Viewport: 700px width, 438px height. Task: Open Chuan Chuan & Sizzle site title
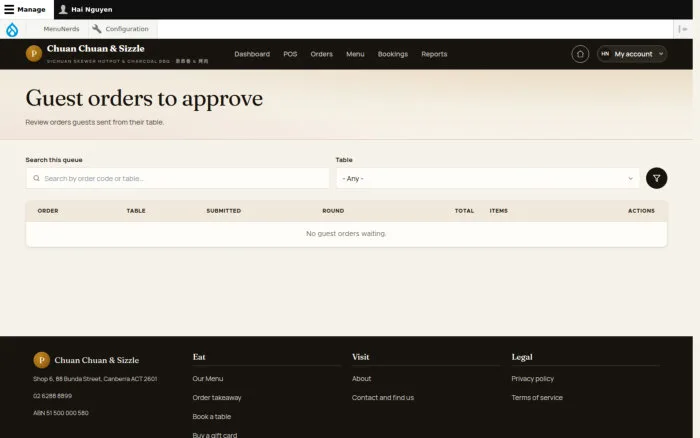(x=96, y=49)
